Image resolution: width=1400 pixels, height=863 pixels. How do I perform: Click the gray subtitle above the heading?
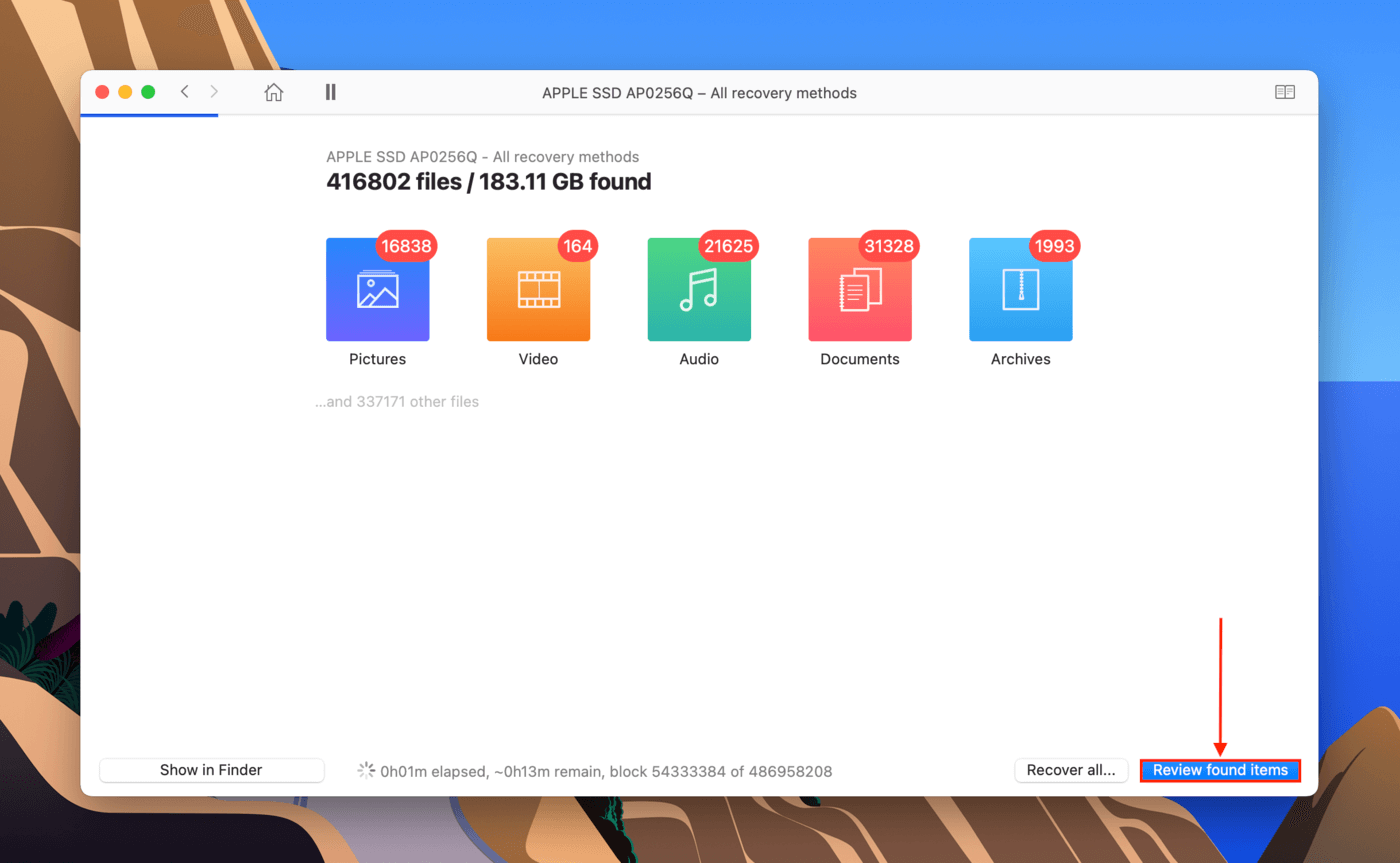pos(483,157)
